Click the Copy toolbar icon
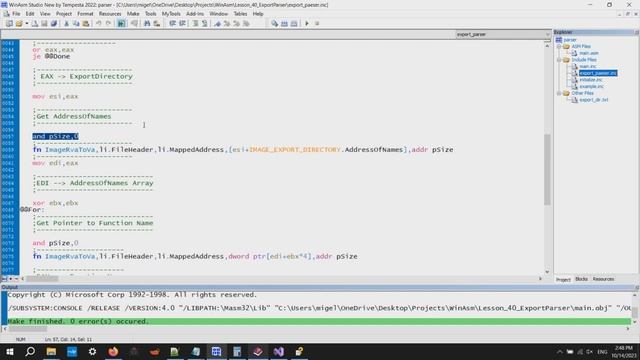Screen dimensions: 640x360 point(76,24)
